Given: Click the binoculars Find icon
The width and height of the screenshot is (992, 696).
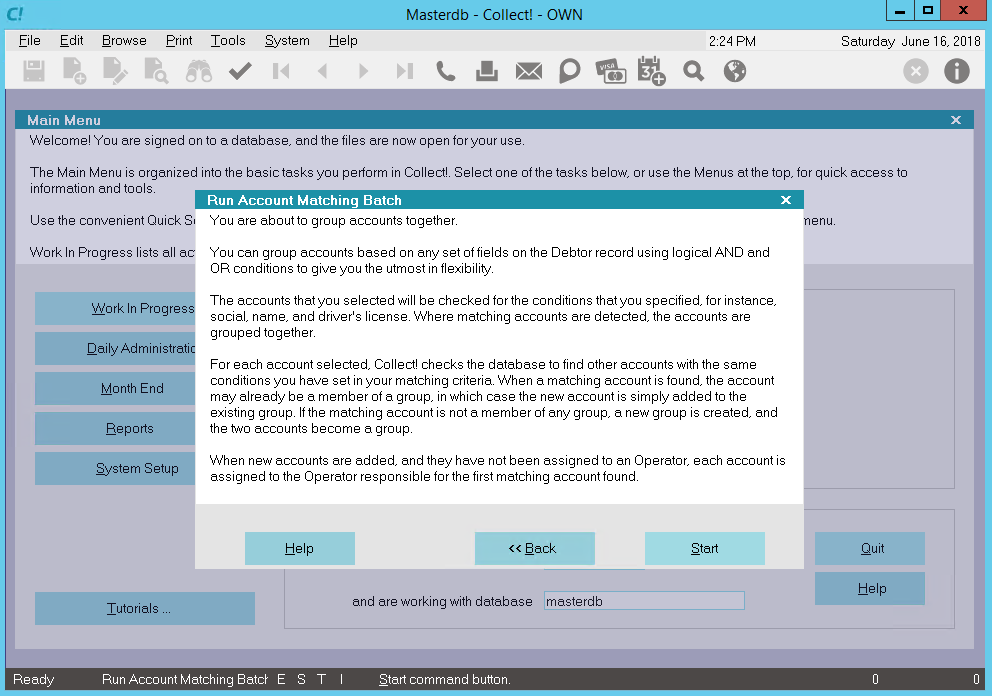Looking at the screenshot, I should coord(199,71).
